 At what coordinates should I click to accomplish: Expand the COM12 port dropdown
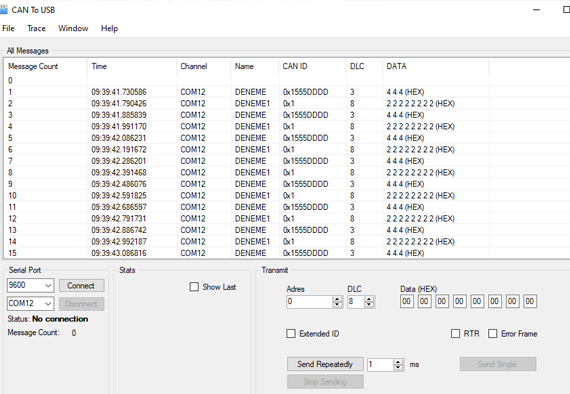pos(48,303)
